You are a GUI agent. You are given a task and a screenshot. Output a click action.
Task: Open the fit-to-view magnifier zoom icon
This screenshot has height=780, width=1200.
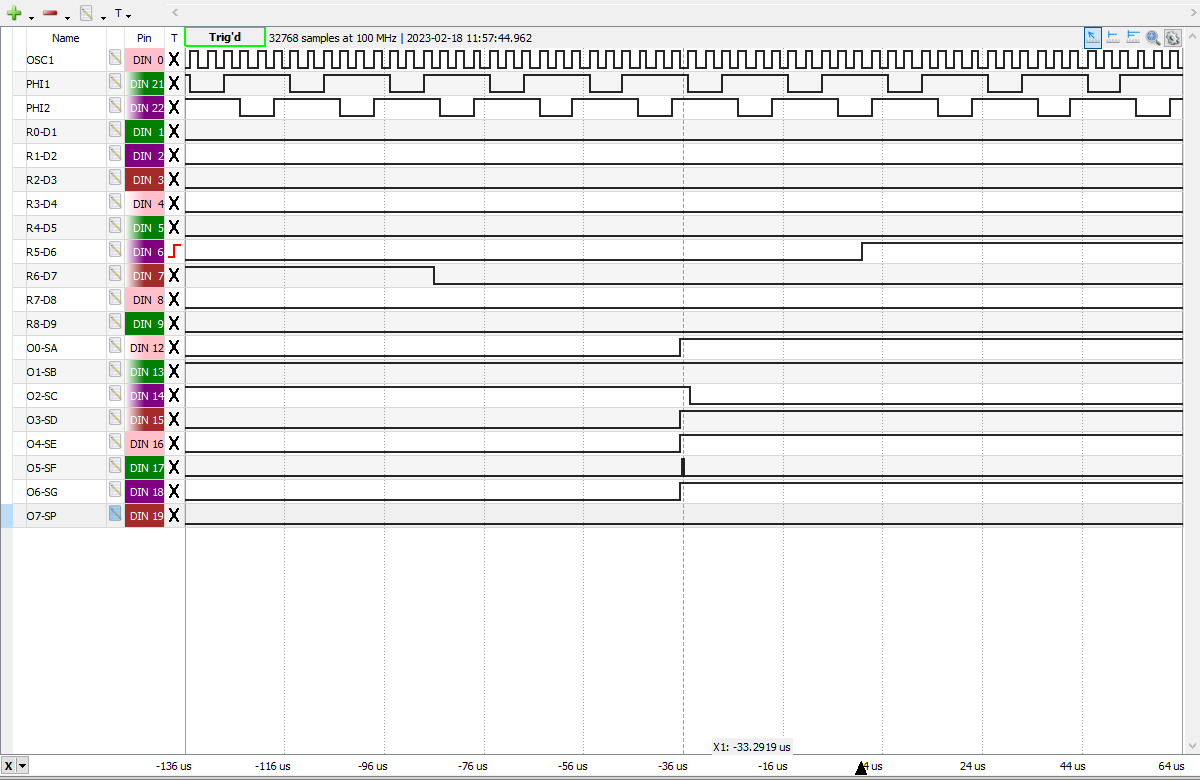[1153, 37]
